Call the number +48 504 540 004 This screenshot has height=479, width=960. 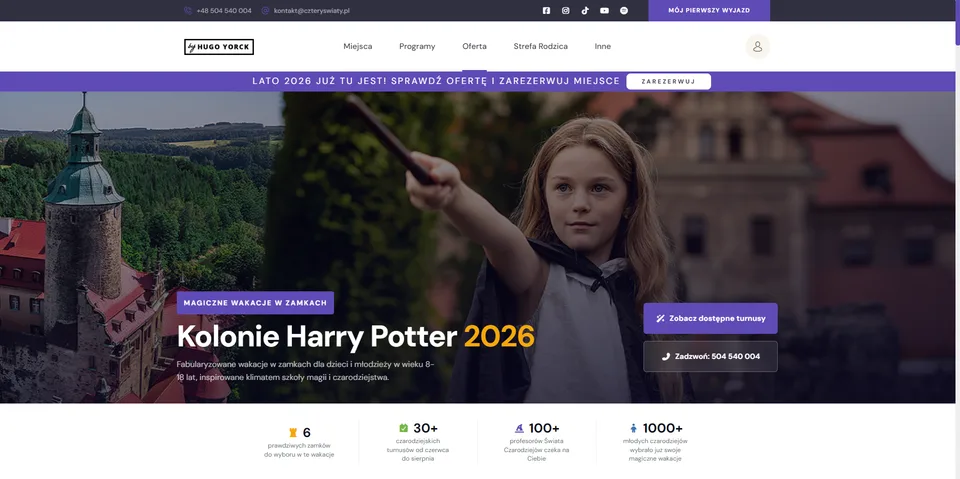[x=224, y=10]
